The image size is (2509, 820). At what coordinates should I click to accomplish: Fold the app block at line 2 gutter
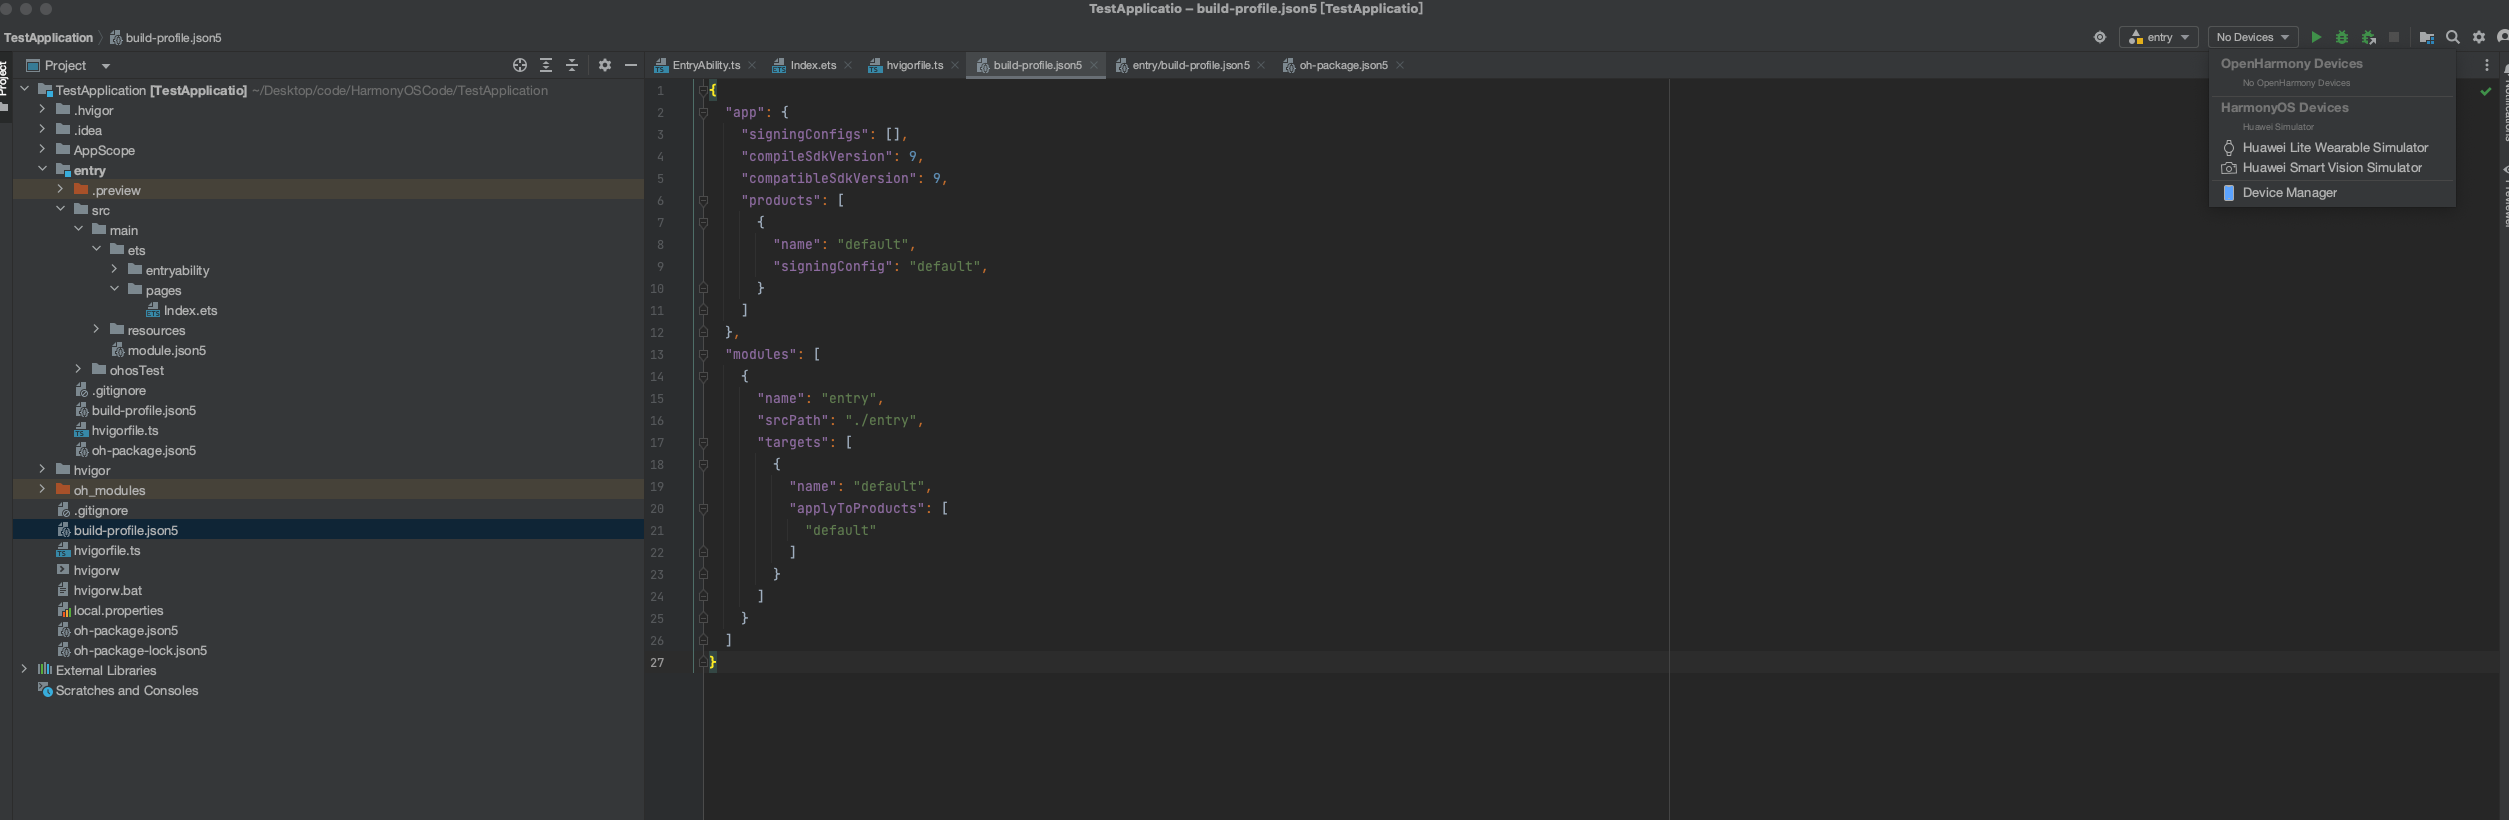pyautogui.click(x=703, y=112)
